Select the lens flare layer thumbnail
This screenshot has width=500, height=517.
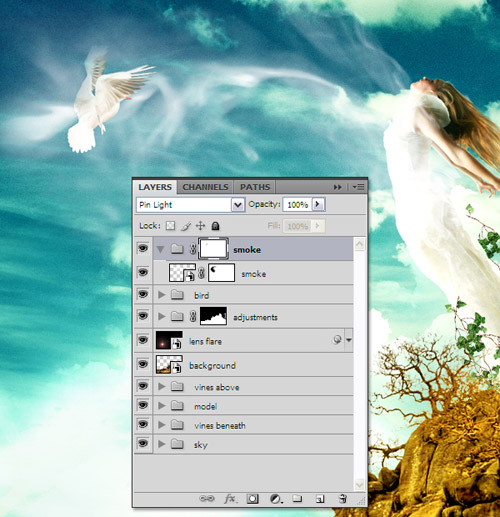pyautogui.click(x=169, y=340)
